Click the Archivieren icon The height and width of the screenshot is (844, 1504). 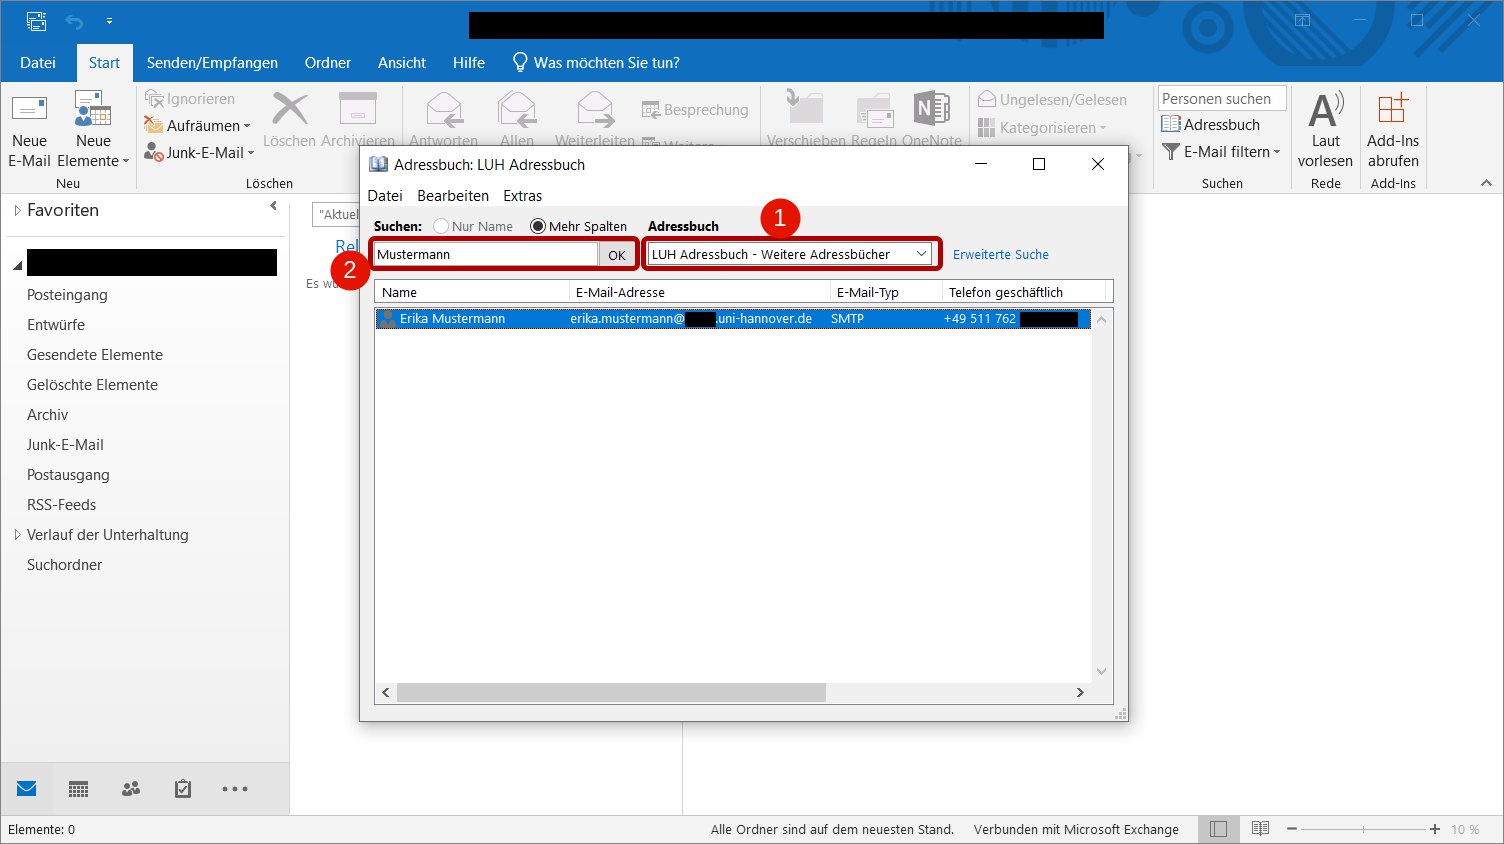[x=357, y=108]
